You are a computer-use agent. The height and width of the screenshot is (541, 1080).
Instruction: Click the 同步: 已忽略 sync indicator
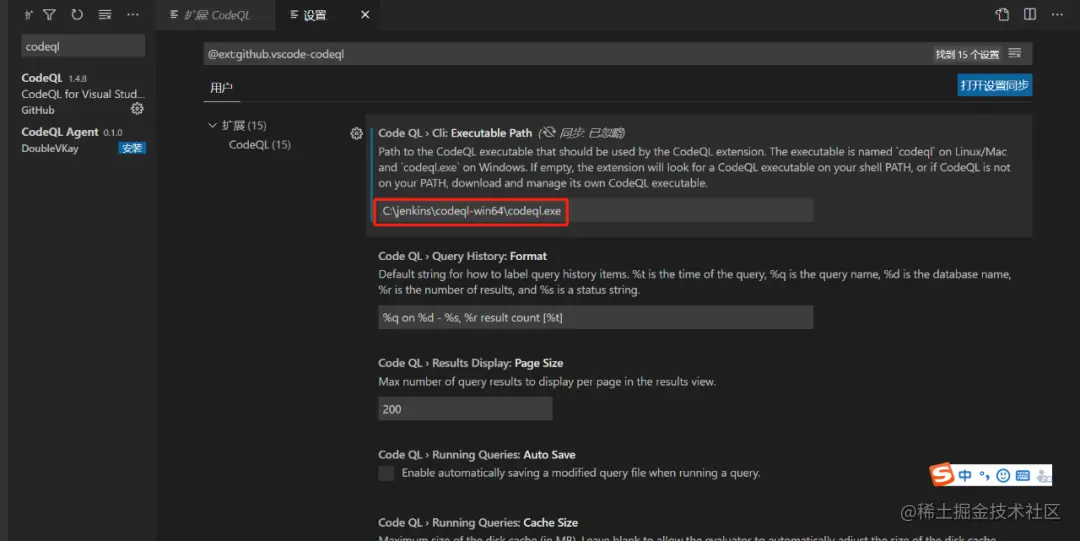tap(581, 133)
